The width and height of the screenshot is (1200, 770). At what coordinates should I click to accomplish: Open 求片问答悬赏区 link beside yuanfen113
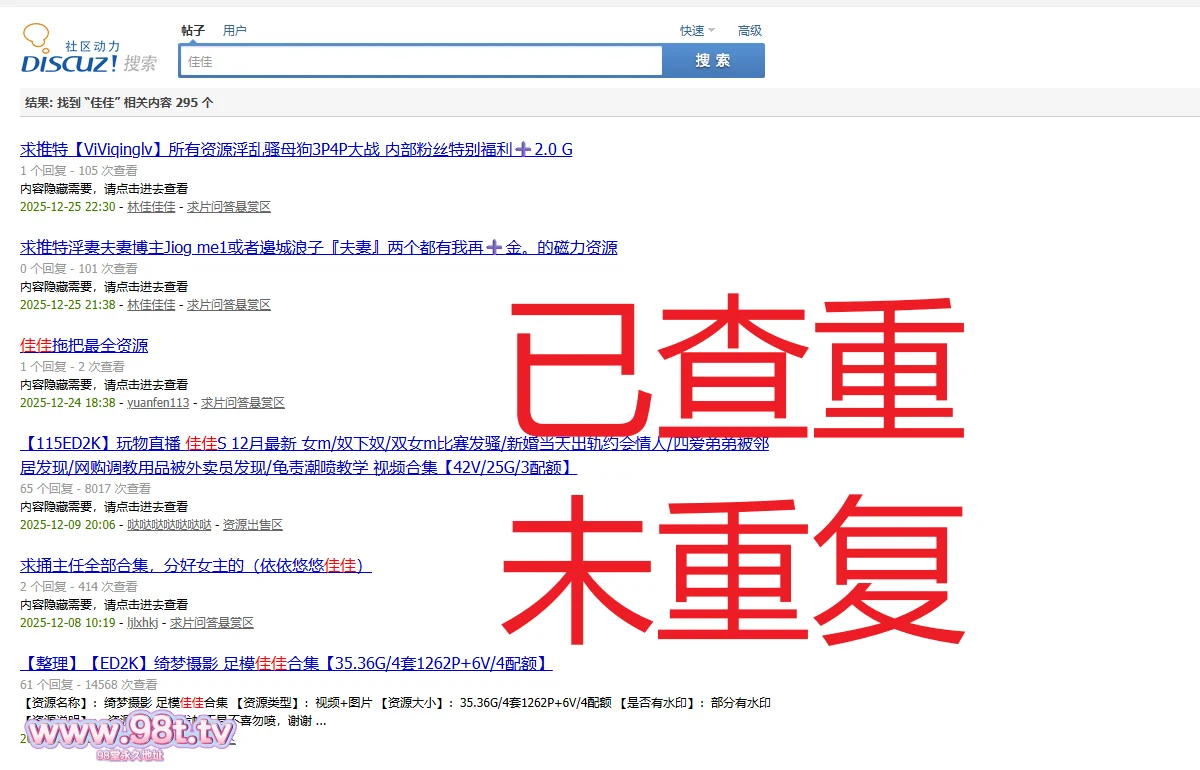click(243, 403)
